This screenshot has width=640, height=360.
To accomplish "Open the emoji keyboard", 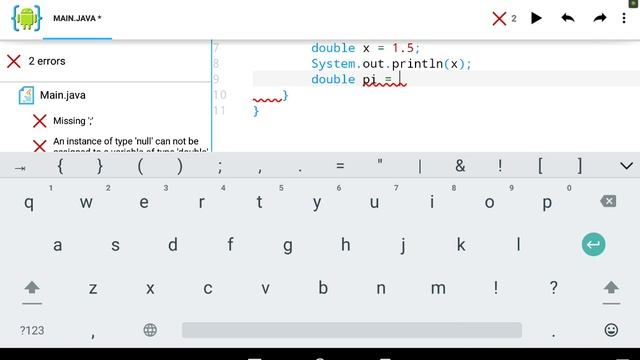I will coord(611,330).
